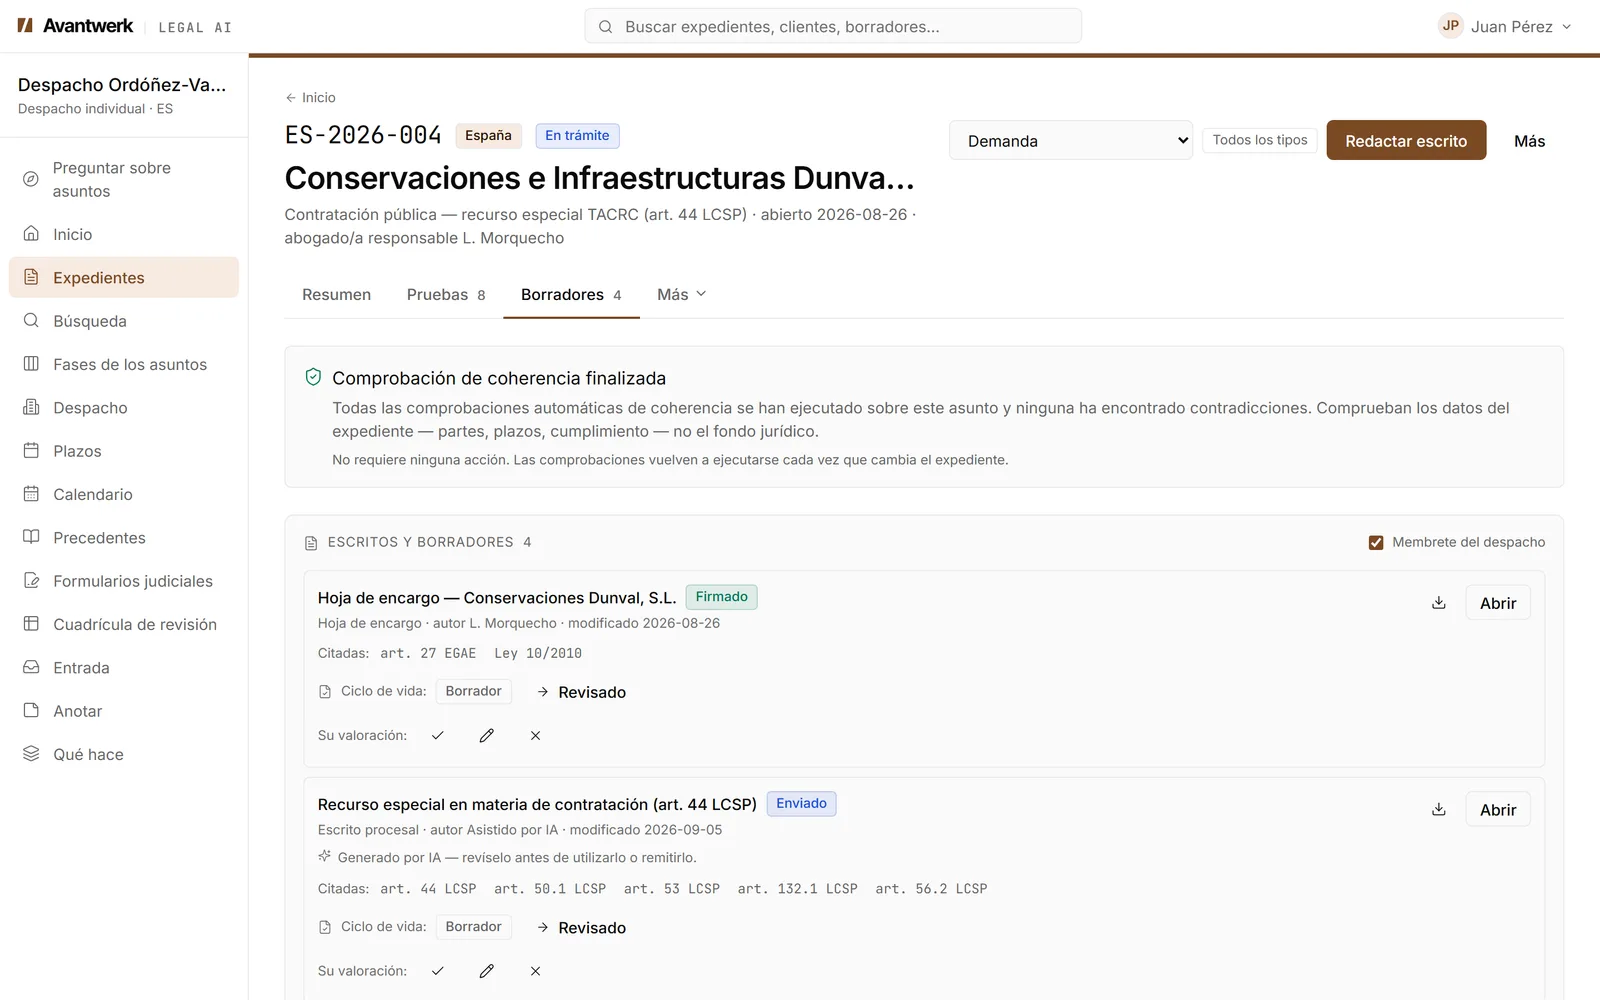Screen dimensions: 1600x1000
Task: Open Preguntar sobre asuntos in sidebar
Action: pos(124,180)
